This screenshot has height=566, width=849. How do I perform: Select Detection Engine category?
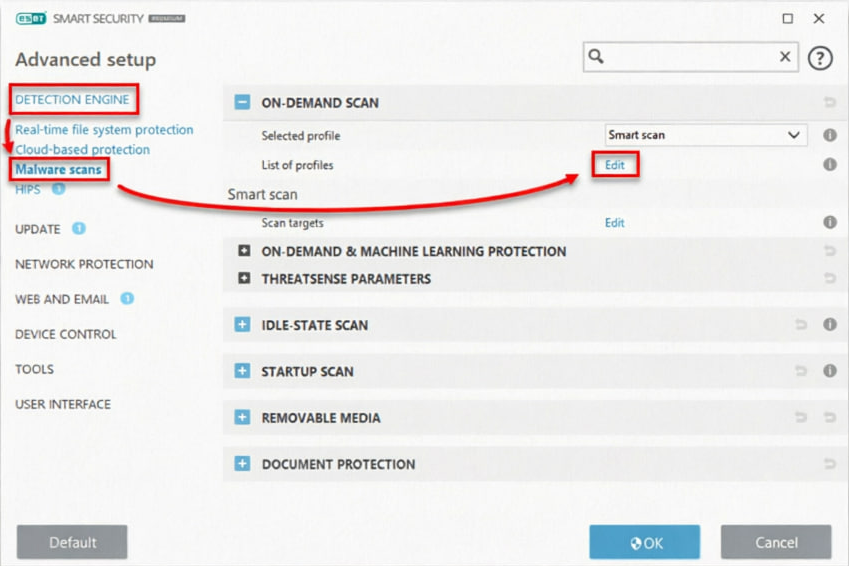(73, 100)
